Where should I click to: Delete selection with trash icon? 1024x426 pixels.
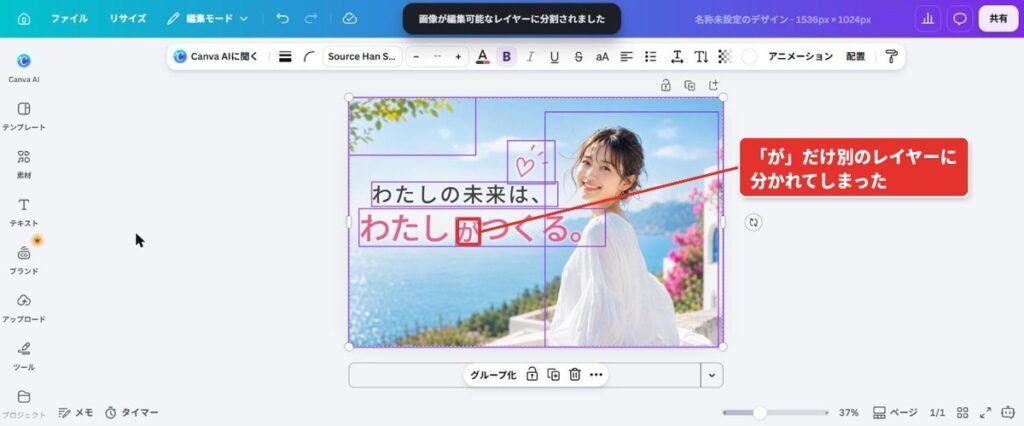(x=575, y=375)
